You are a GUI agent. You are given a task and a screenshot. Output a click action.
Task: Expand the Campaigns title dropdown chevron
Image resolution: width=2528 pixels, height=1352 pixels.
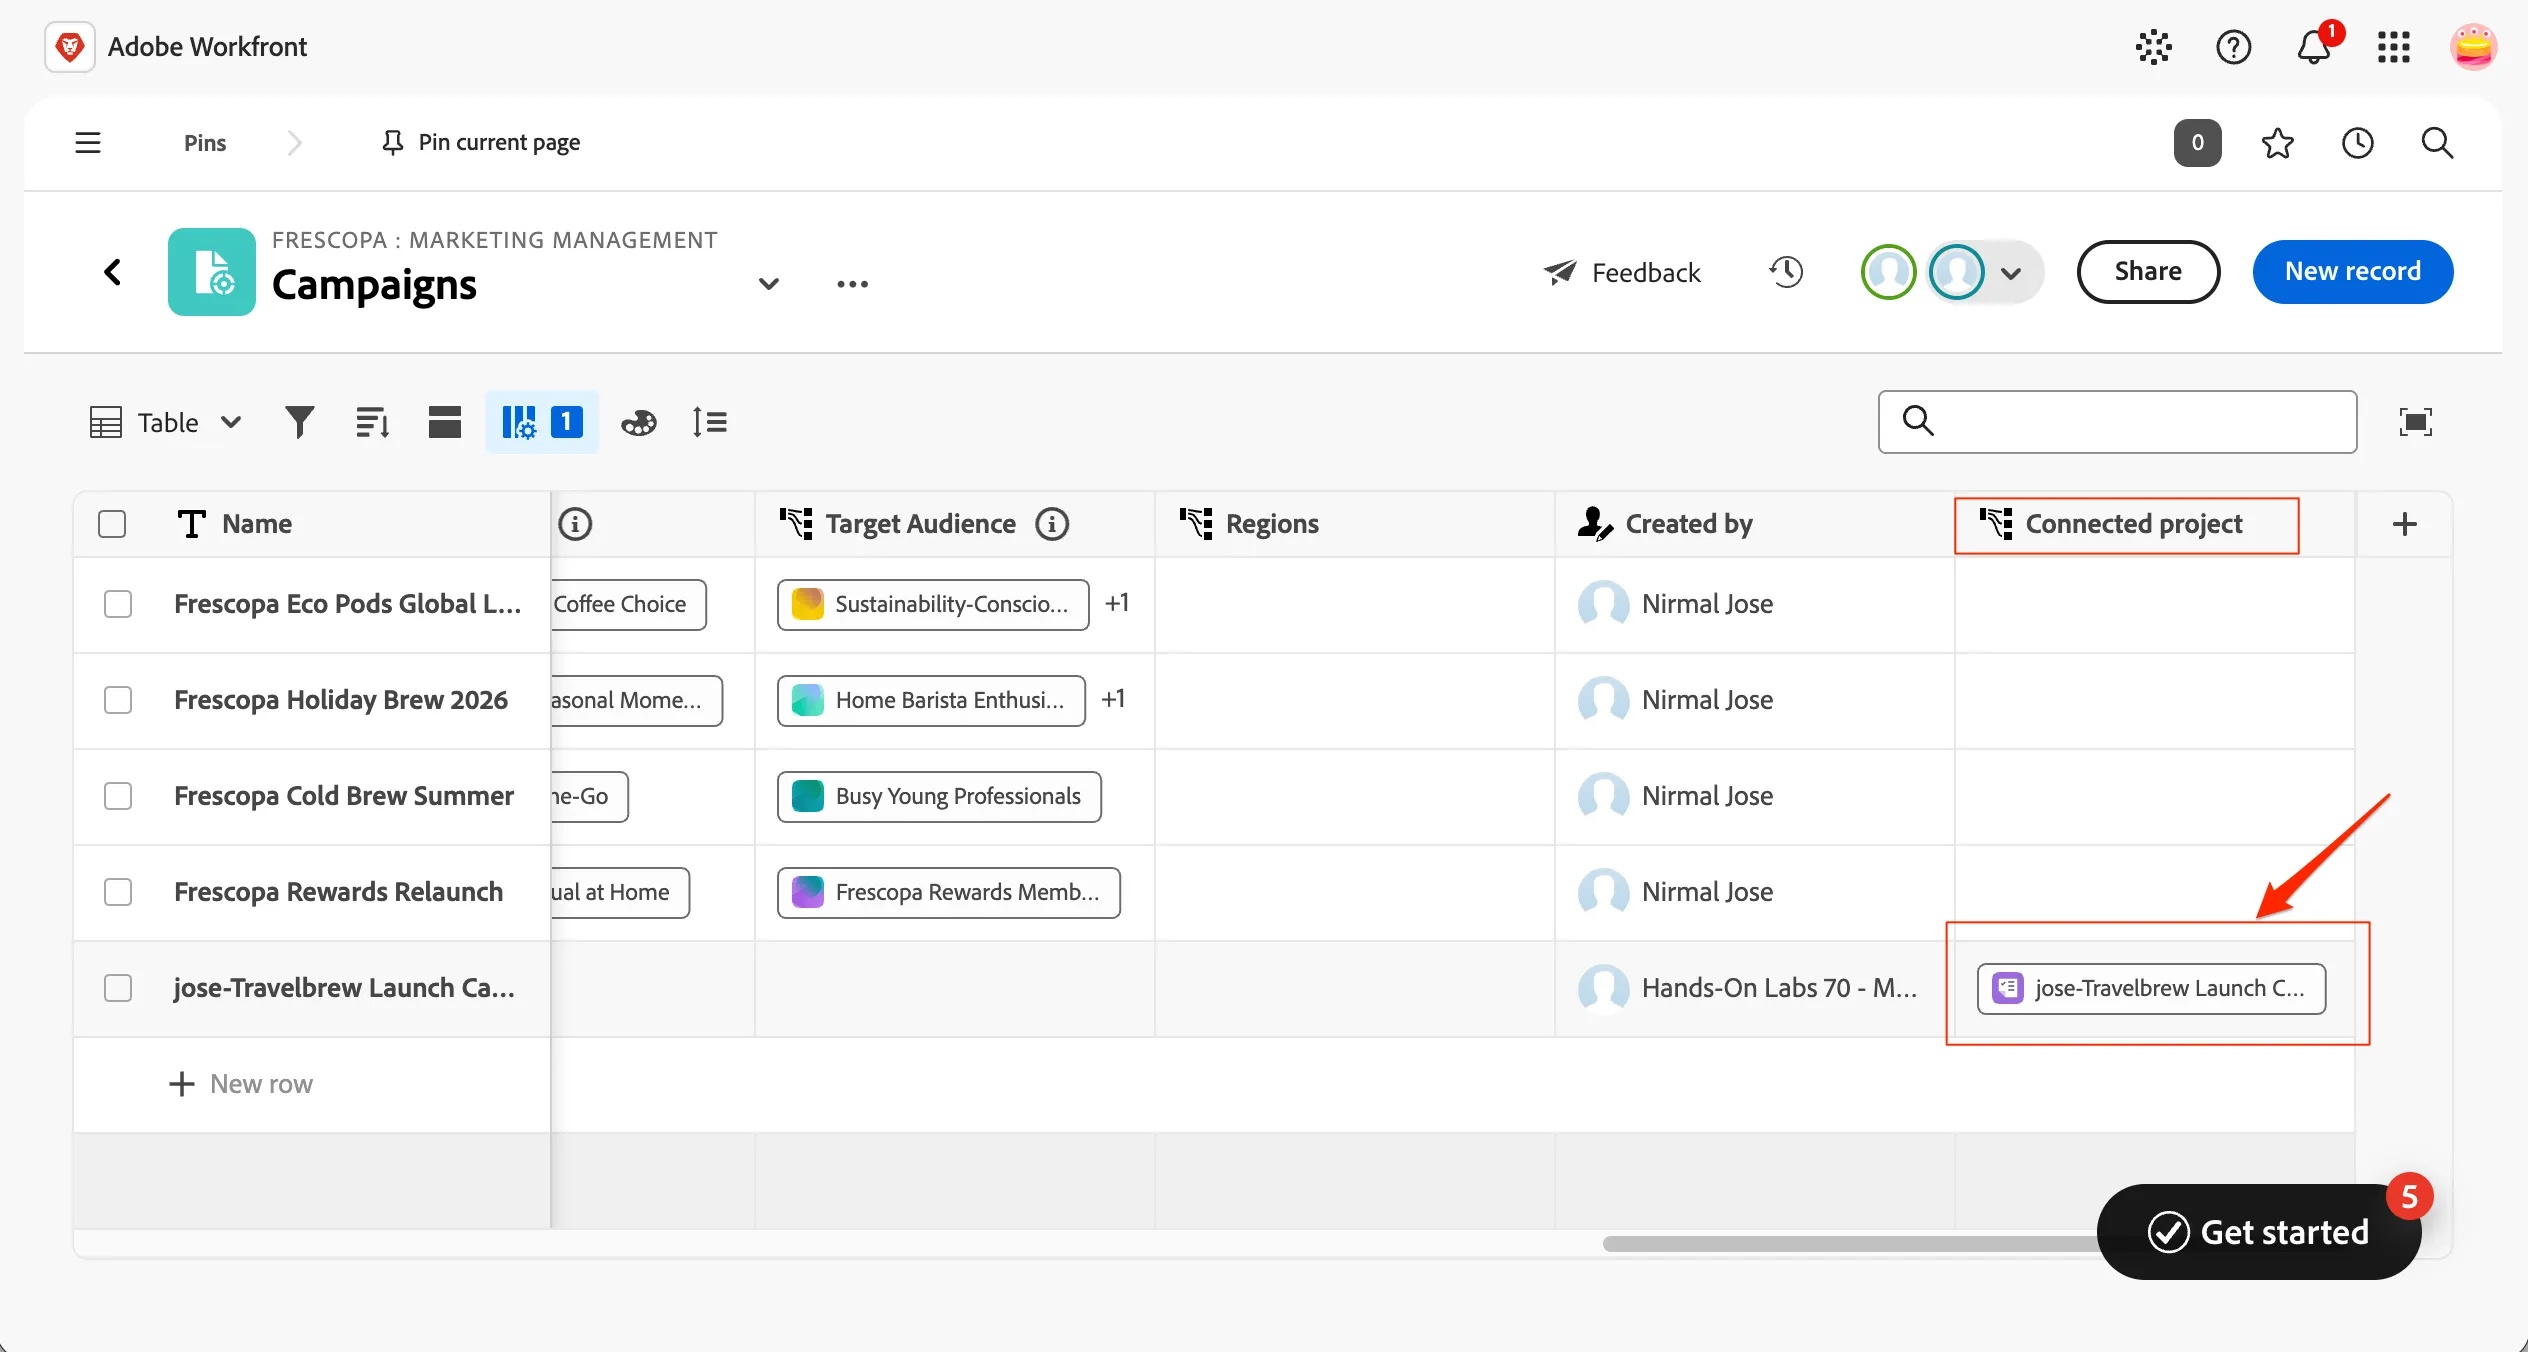(768, 284)
